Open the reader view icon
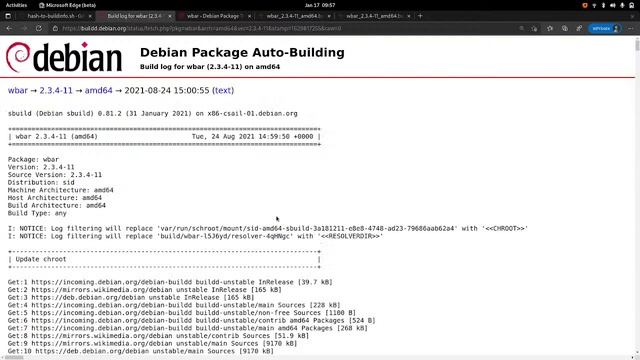Image resolution: width=640 pixels, height=360 pixels. (521, 29)
